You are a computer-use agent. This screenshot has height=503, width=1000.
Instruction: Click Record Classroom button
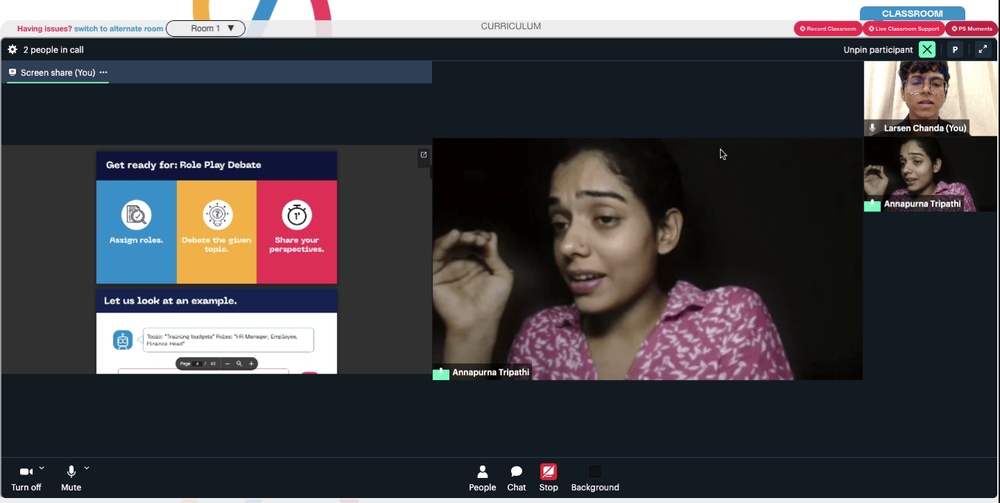(828, 29)
